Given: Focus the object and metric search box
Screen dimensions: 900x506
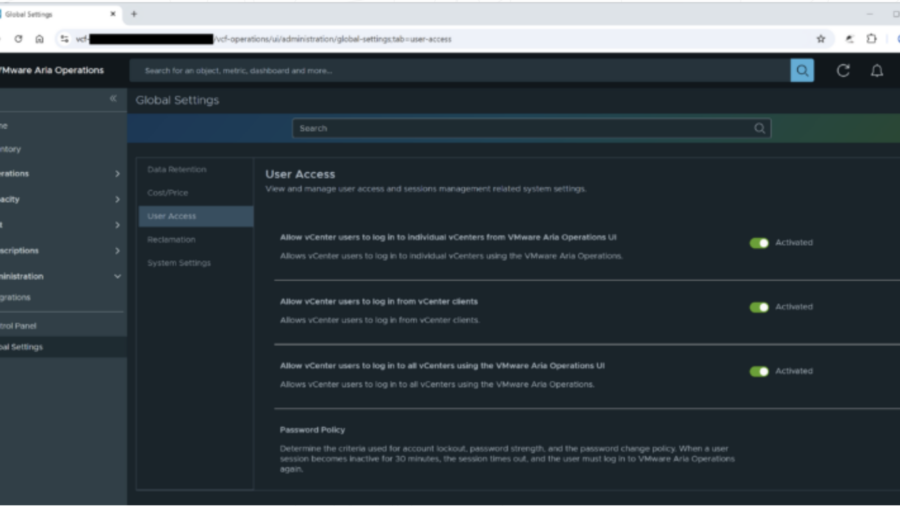Looking at the screenshot, I should 460,71.
